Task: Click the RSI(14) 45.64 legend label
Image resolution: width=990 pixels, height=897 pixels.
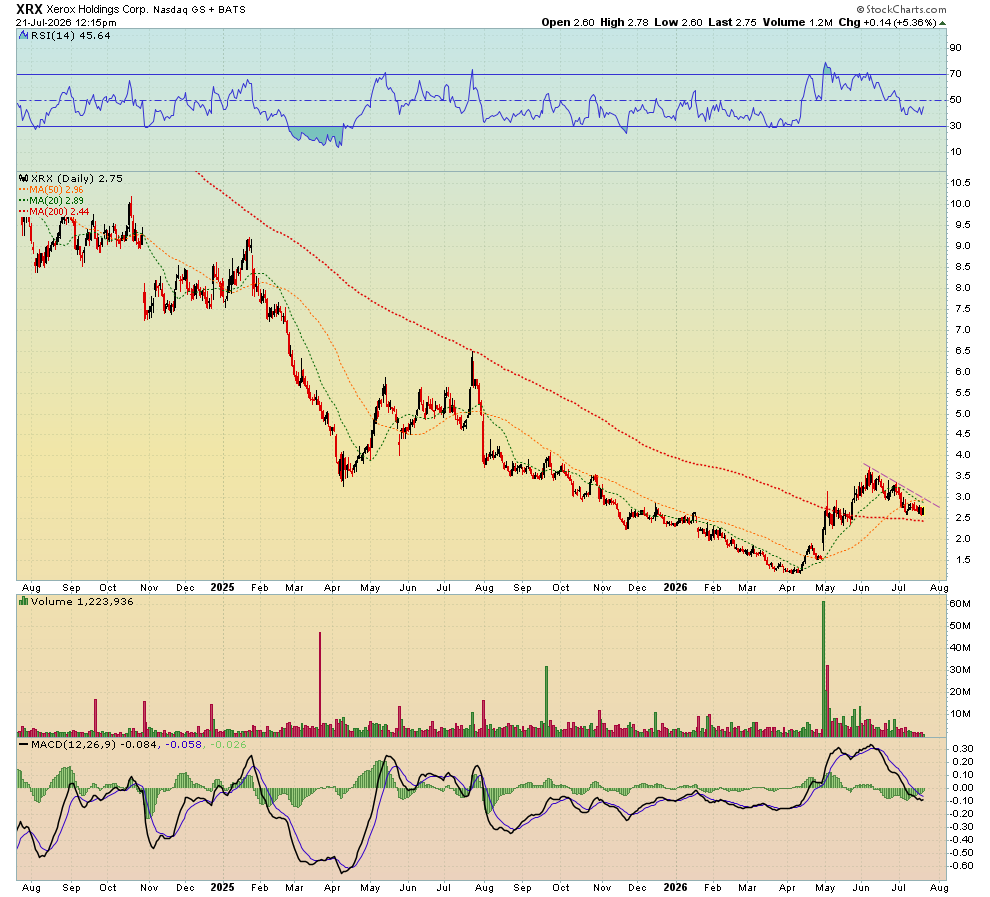Action: pyautogui.click(x=71, y=35)
